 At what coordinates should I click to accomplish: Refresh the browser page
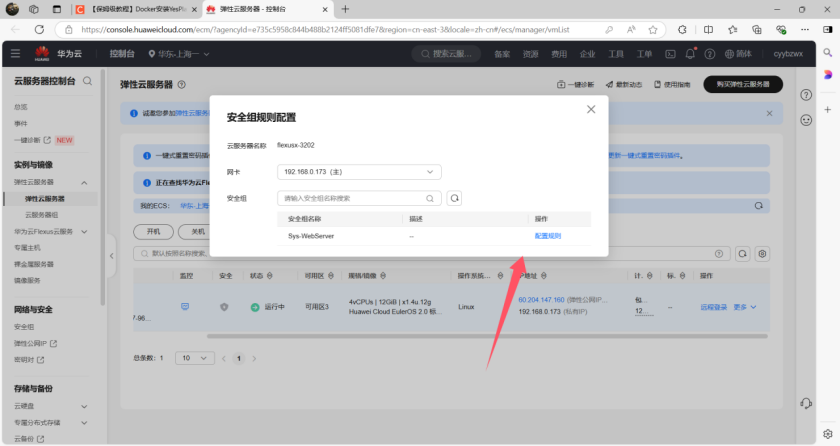[39, 30]
